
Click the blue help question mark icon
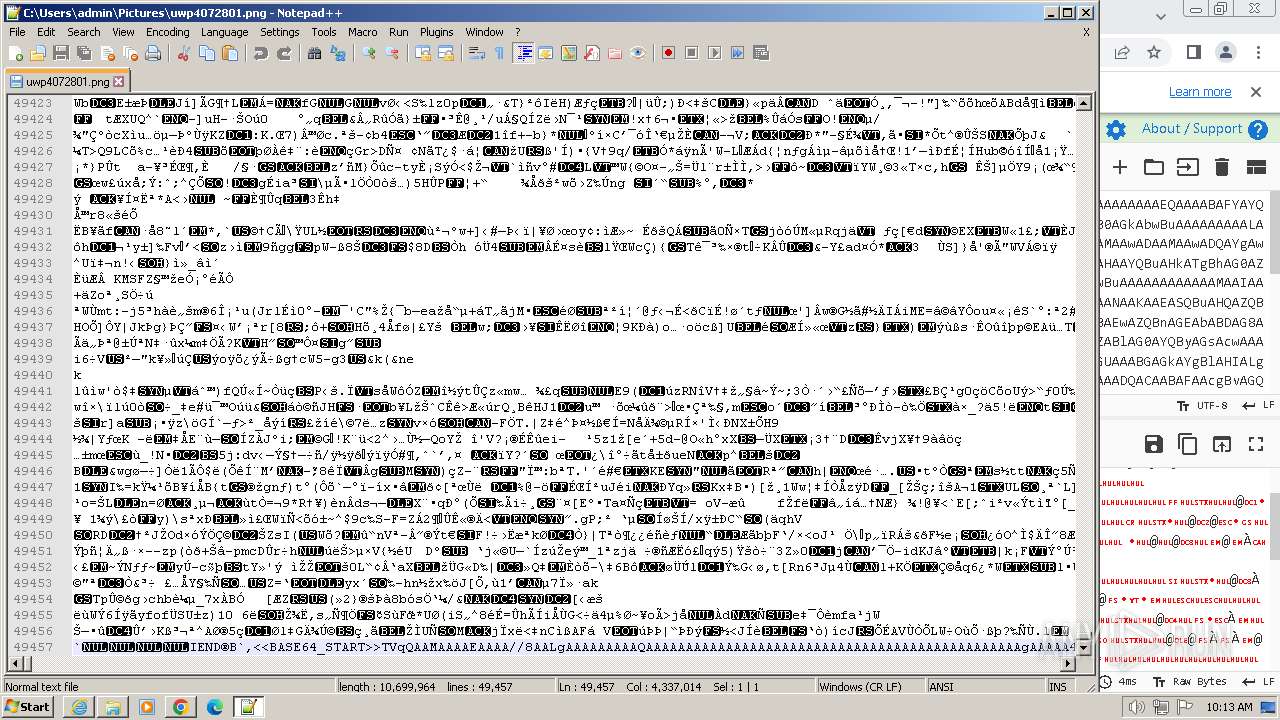pyautogui.click(x=1258, y=129)
